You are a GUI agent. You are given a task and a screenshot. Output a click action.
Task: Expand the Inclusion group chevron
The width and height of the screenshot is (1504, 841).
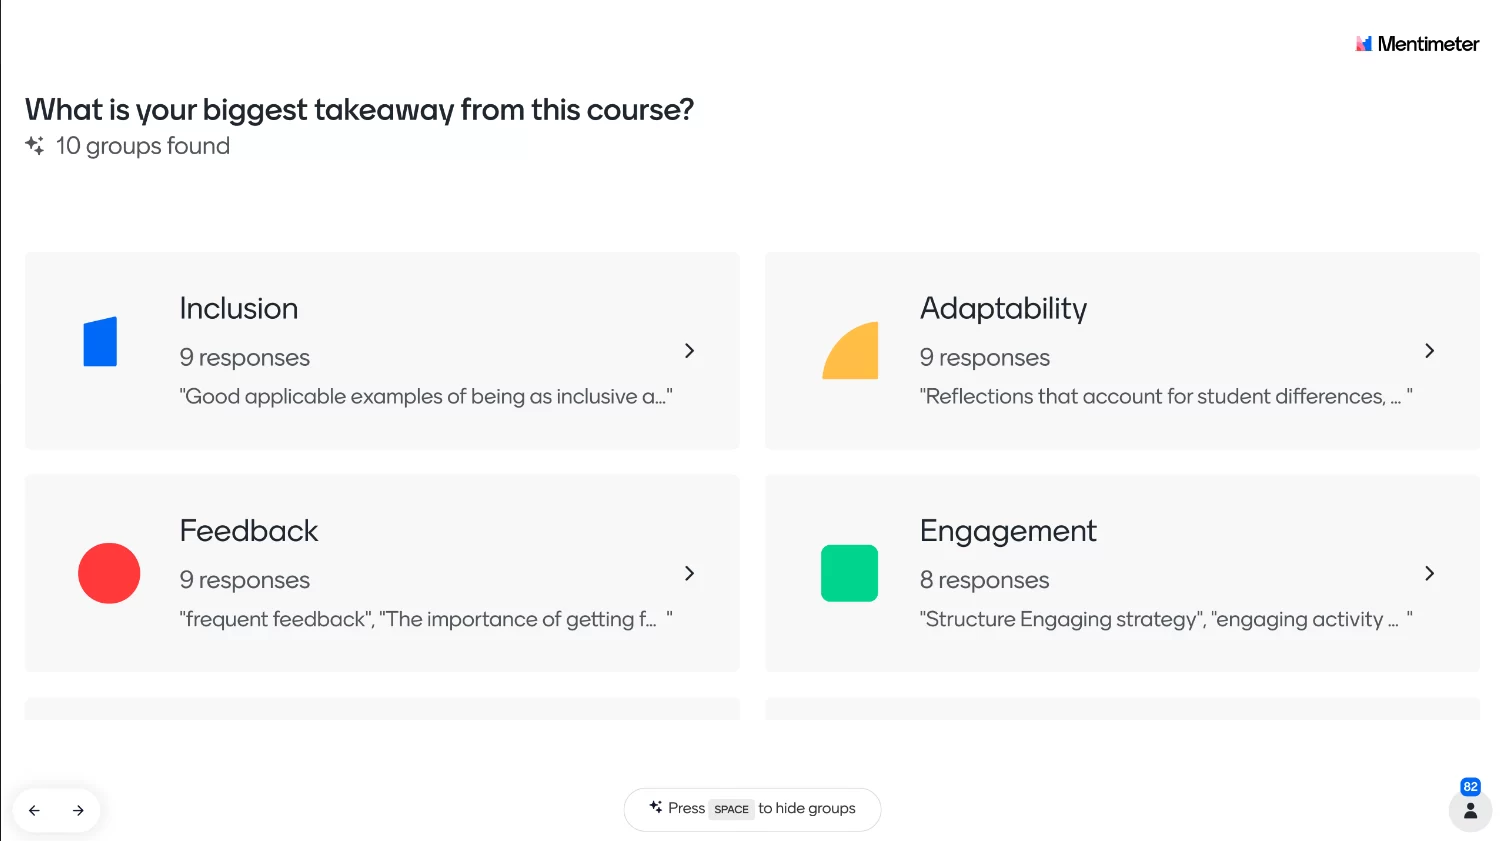[689, 351]
